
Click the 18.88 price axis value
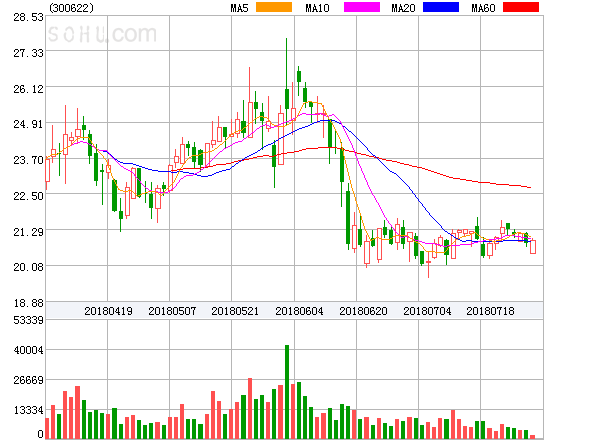28,303
